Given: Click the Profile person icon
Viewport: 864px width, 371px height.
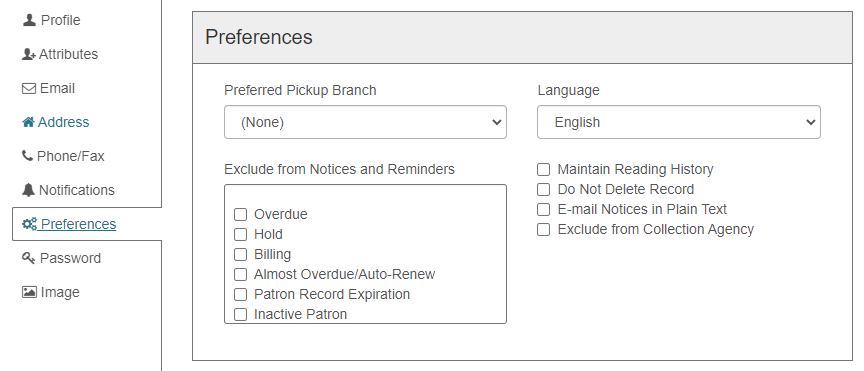Looking at the screenshot, I should (29, 20).
